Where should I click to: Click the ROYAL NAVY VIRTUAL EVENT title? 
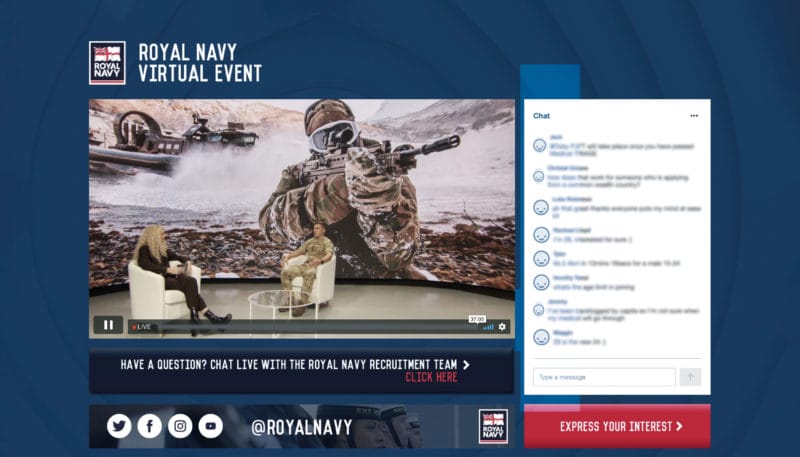(199, 63)
